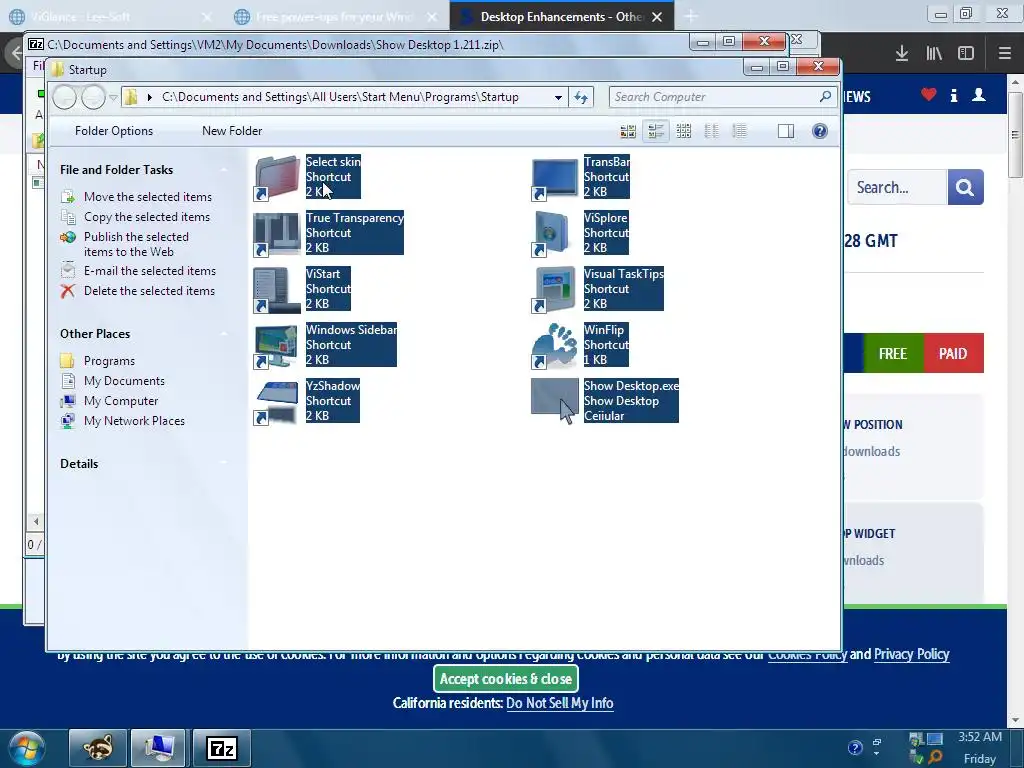
Task: Click Move the selected items
Action: [148, 197]
